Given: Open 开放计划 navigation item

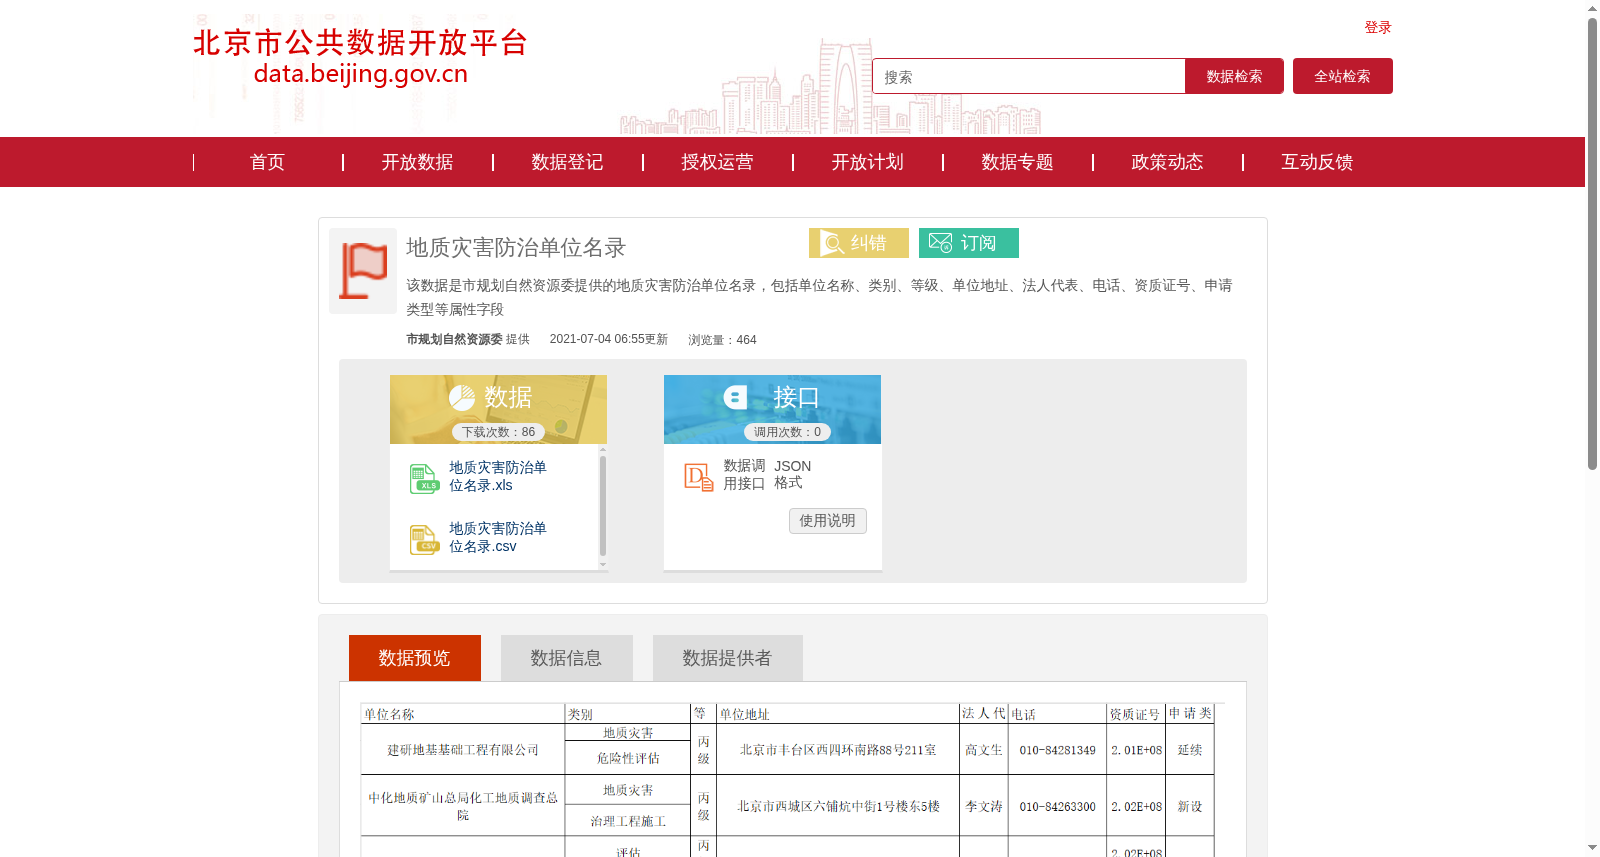Looking at the screenshot, I should click(867, 162).
